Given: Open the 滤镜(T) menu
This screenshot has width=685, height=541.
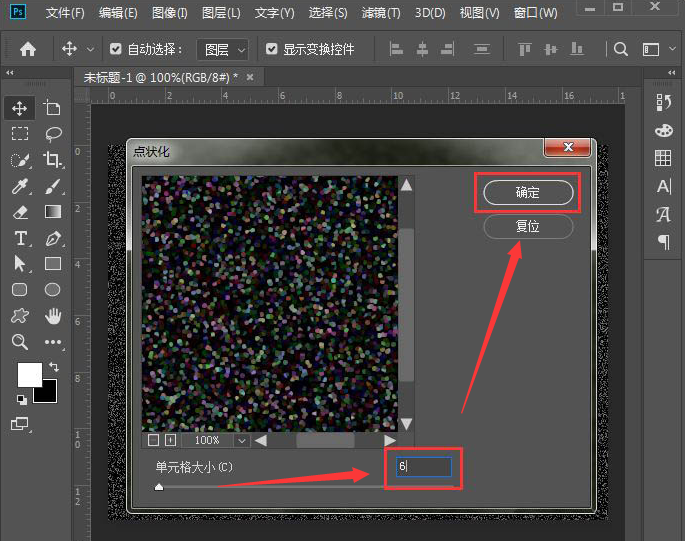Looking at the screenshot, I should (379, 13).
